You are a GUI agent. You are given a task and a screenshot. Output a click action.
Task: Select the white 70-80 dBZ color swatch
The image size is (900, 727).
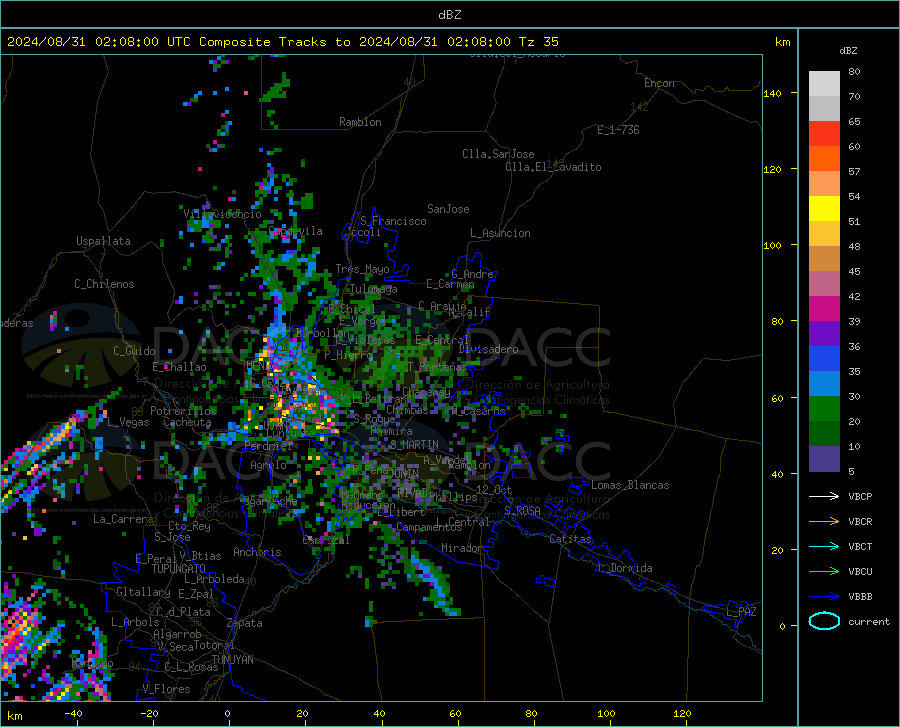[x=824, y=84]
